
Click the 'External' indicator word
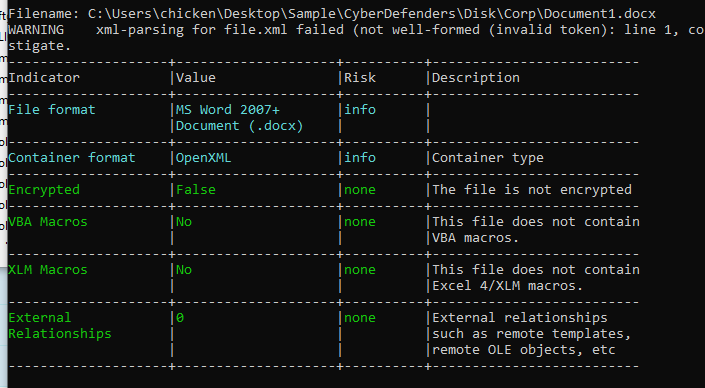click(40, 318)
